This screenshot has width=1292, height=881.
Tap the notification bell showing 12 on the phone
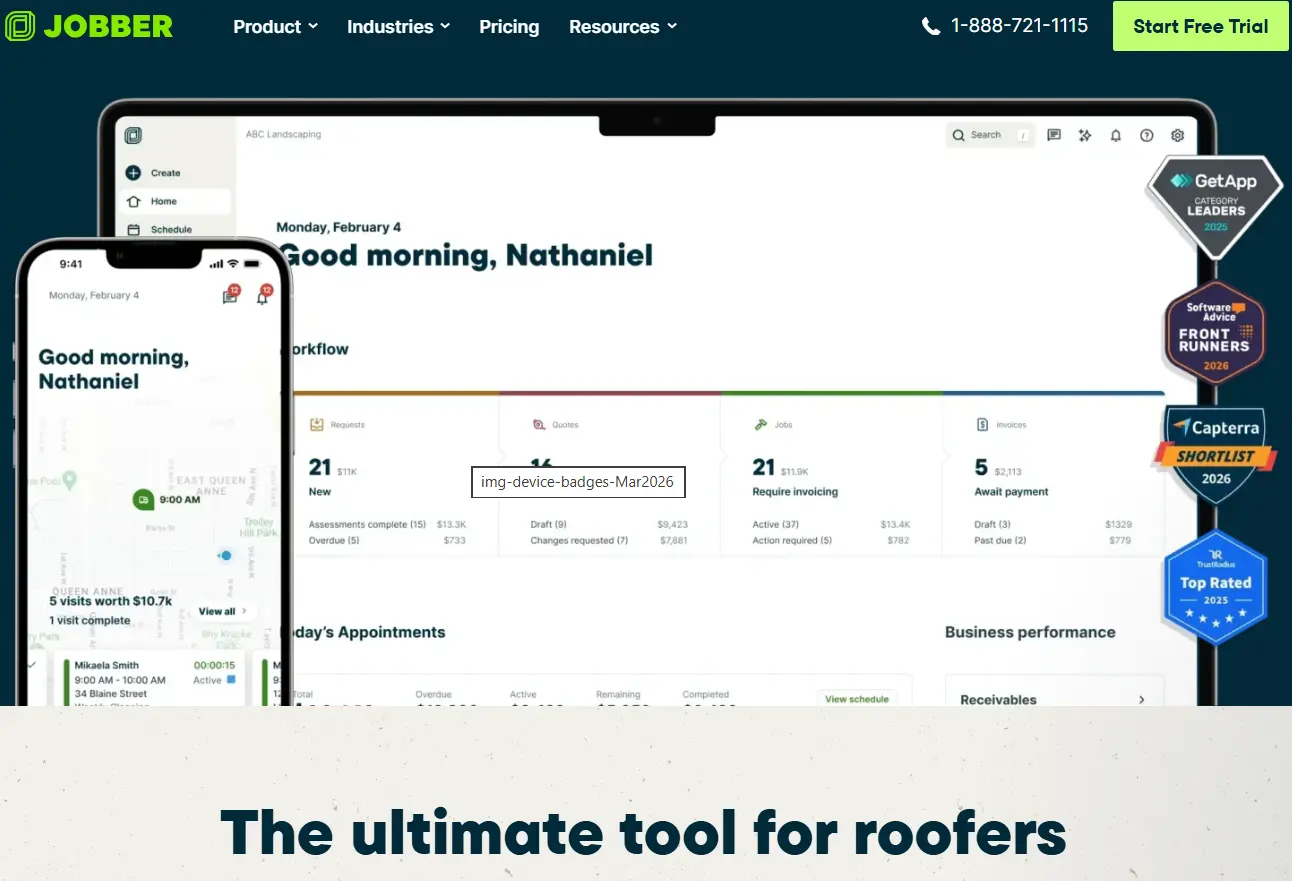coord(263,298)
